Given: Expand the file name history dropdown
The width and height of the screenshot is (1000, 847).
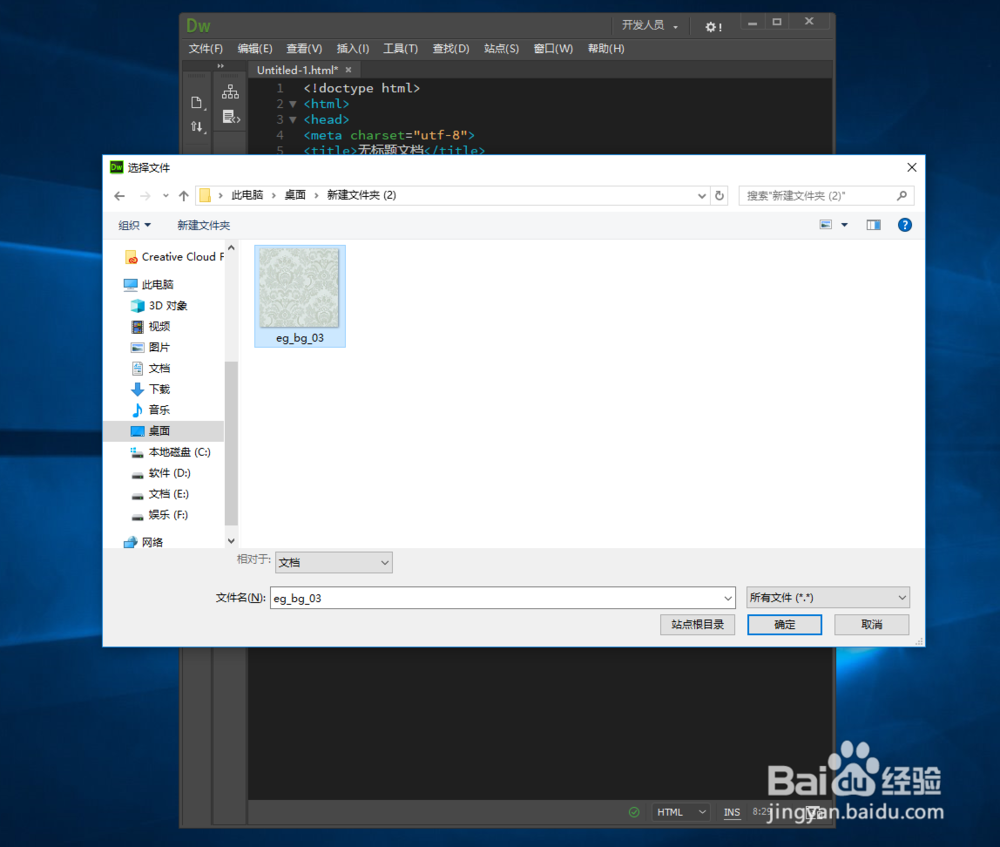Looking at the screenshot, I should pyautogui.click(x=728, y=598).
